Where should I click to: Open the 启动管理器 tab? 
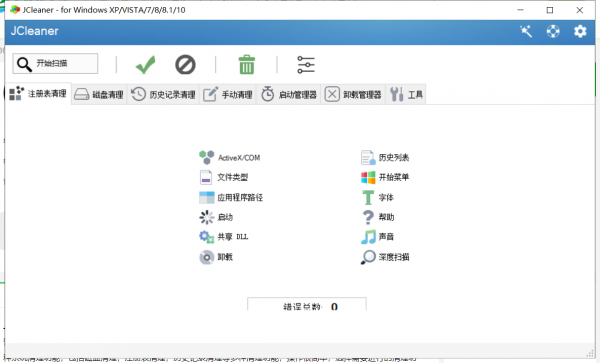tap(289, 94)
